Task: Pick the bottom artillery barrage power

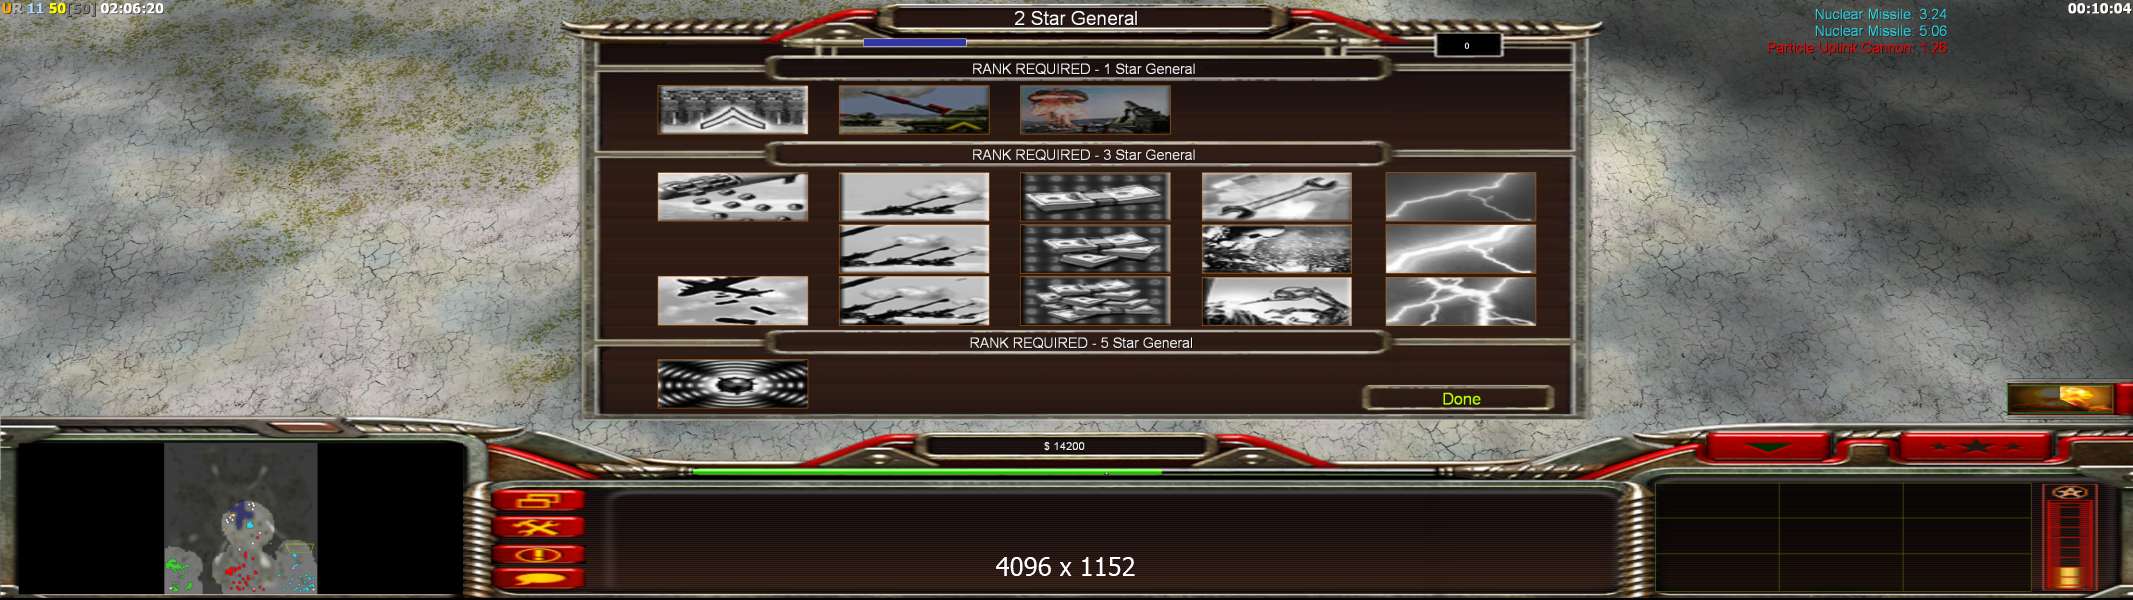Action: coord(914,301)
